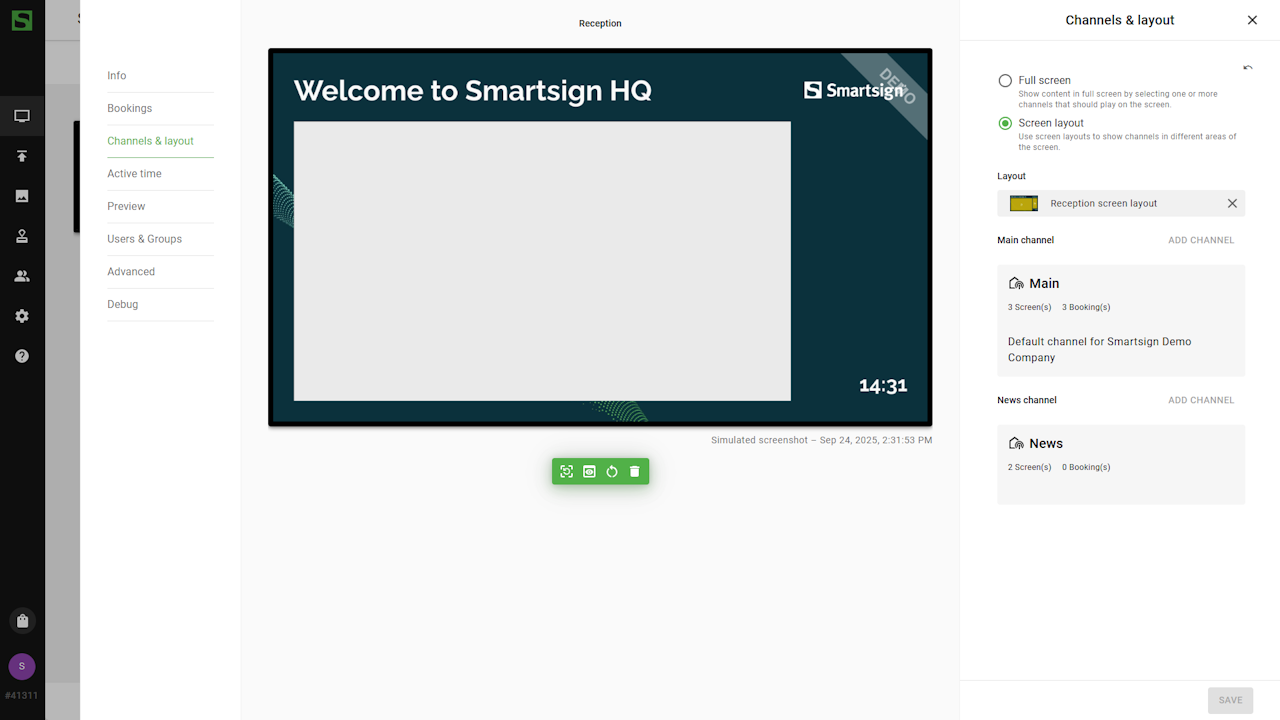Screen dimensions: 1280x720
Task: Select the Screen layout radio option
Action: [x=1005, y=123]
